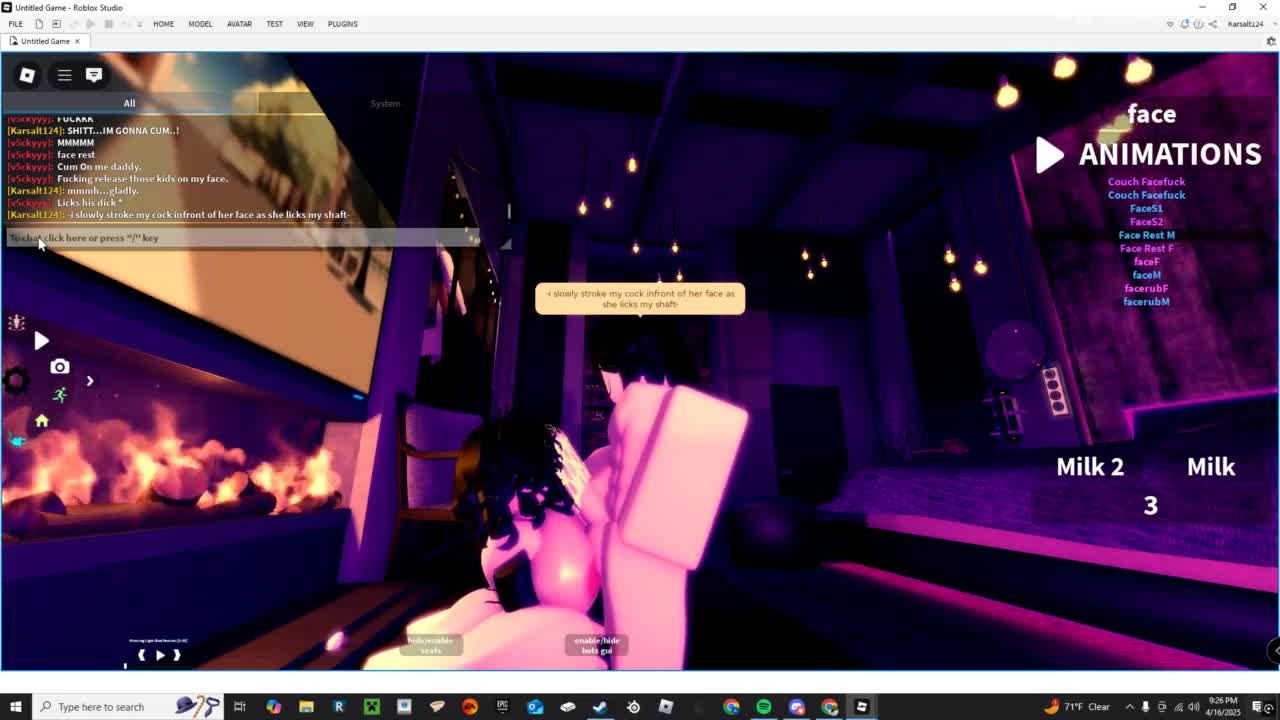Viewport: 1280px width, 720px height.
Task: Open the FILE dropdown menu
Action: click(x=16, y=24)
